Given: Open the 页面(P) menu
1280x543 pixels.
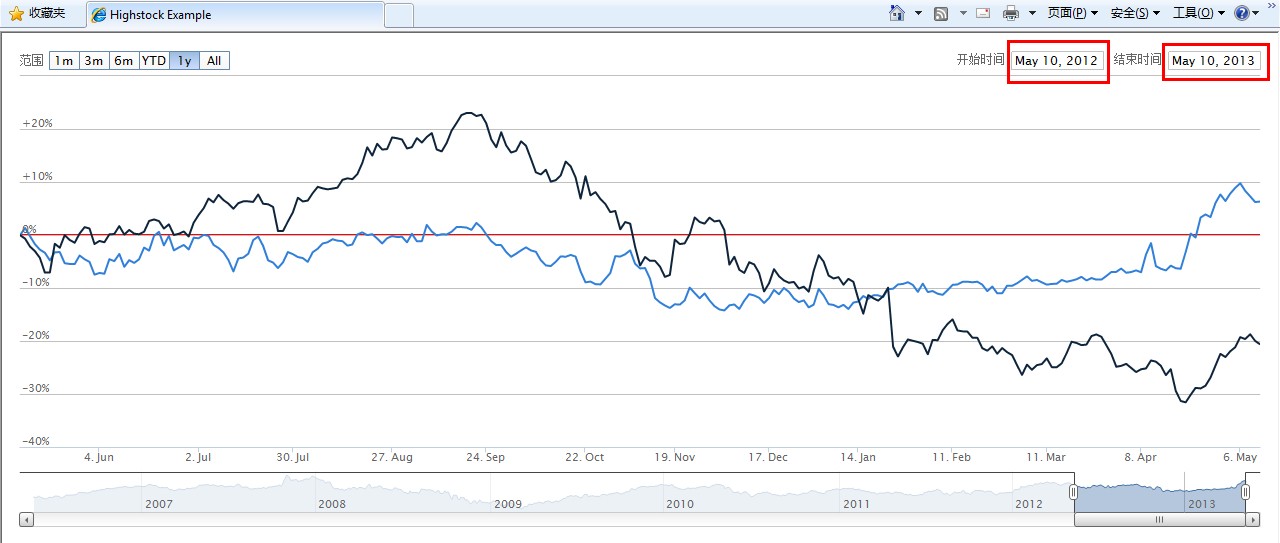Looking at the screenshot, I should 1072,13.
